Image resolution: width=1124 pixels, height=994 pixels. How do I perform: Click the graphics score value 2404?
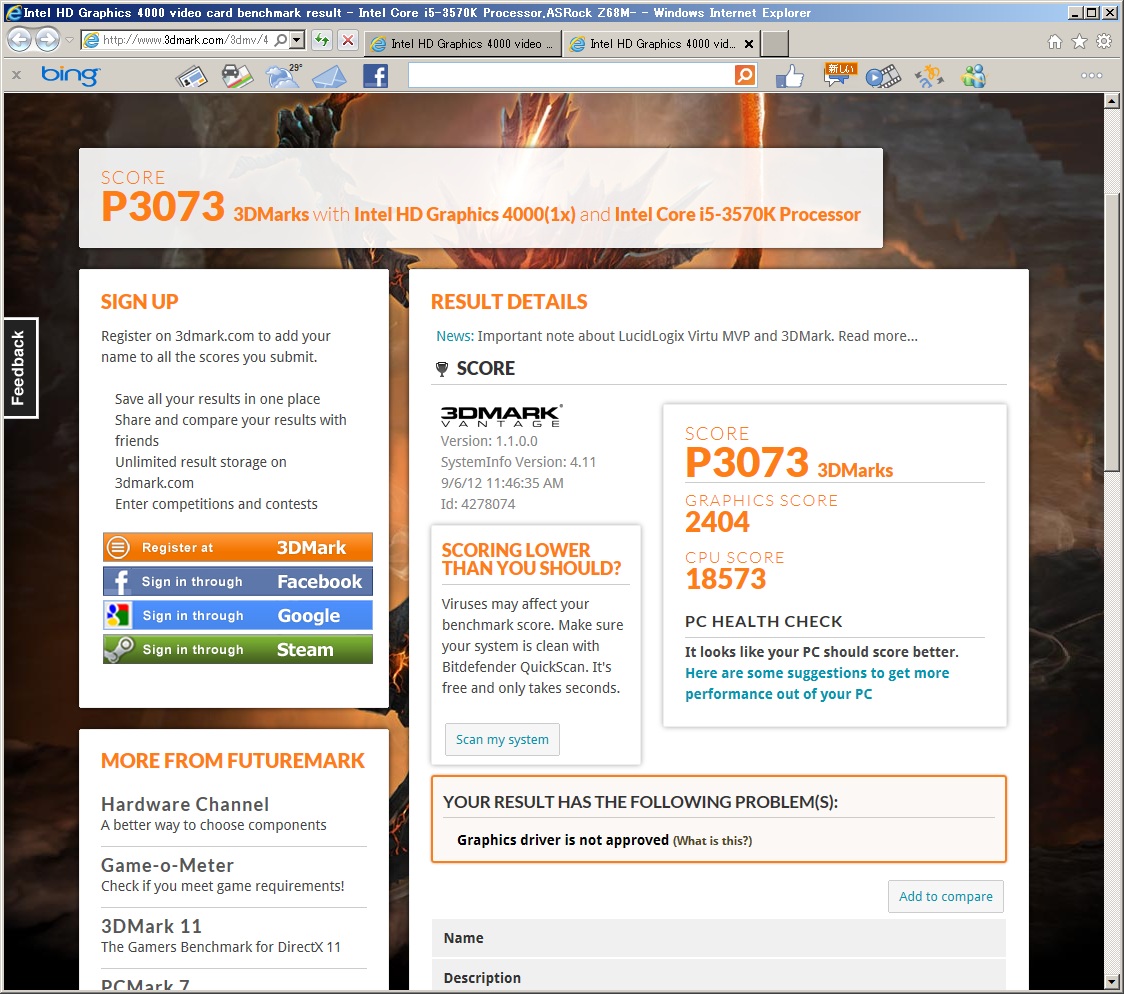pos(717,522)
